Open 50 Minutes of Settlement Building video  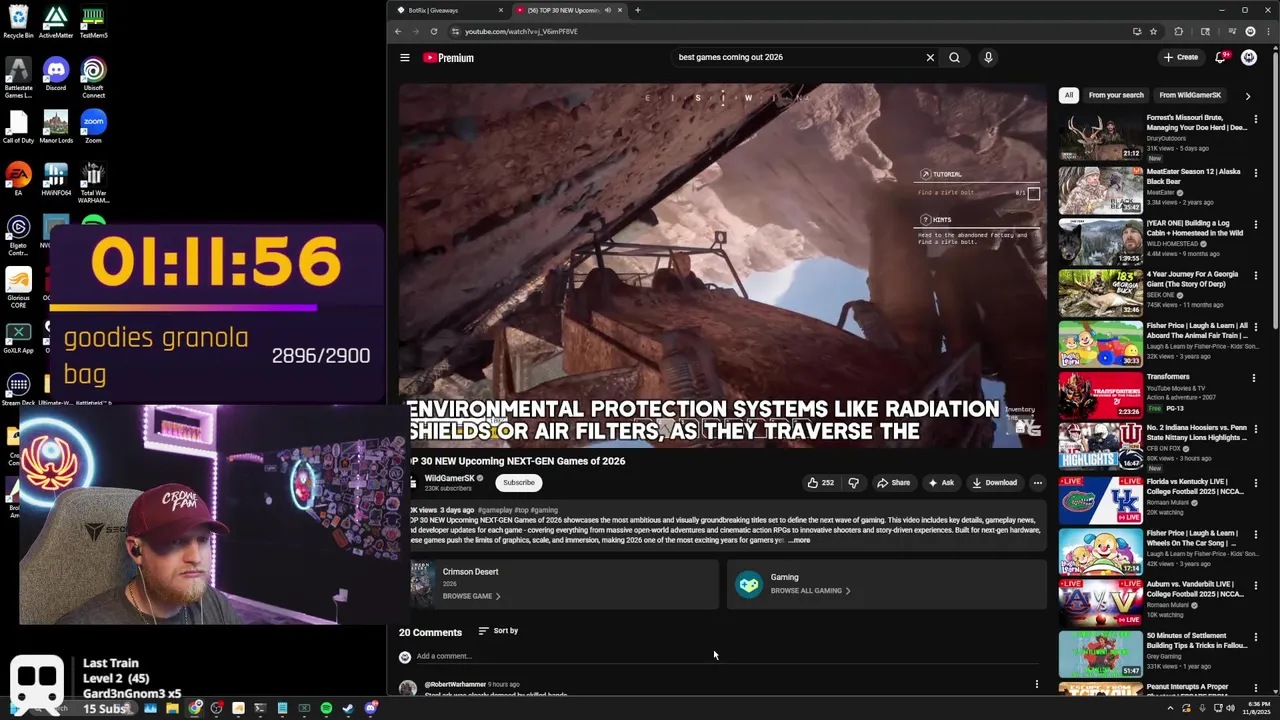coord(1195,641)
